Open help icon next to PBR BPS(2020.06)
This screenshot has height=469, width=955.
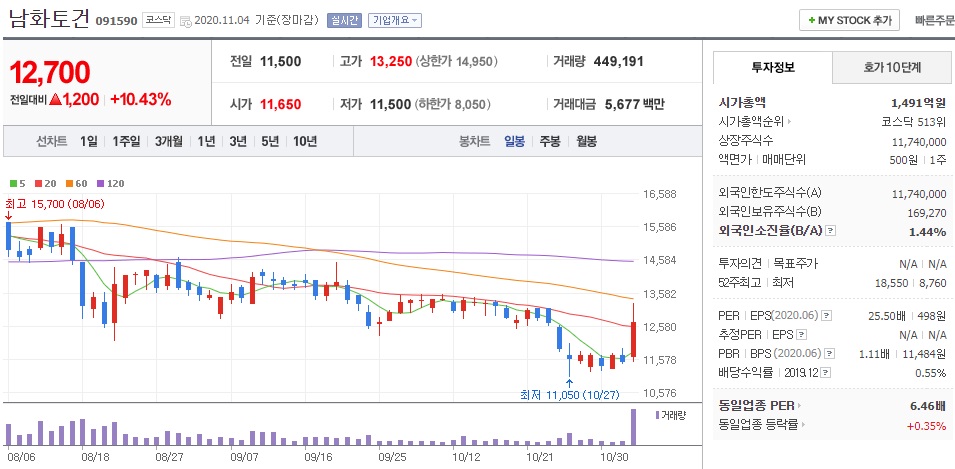coord(829,353)
